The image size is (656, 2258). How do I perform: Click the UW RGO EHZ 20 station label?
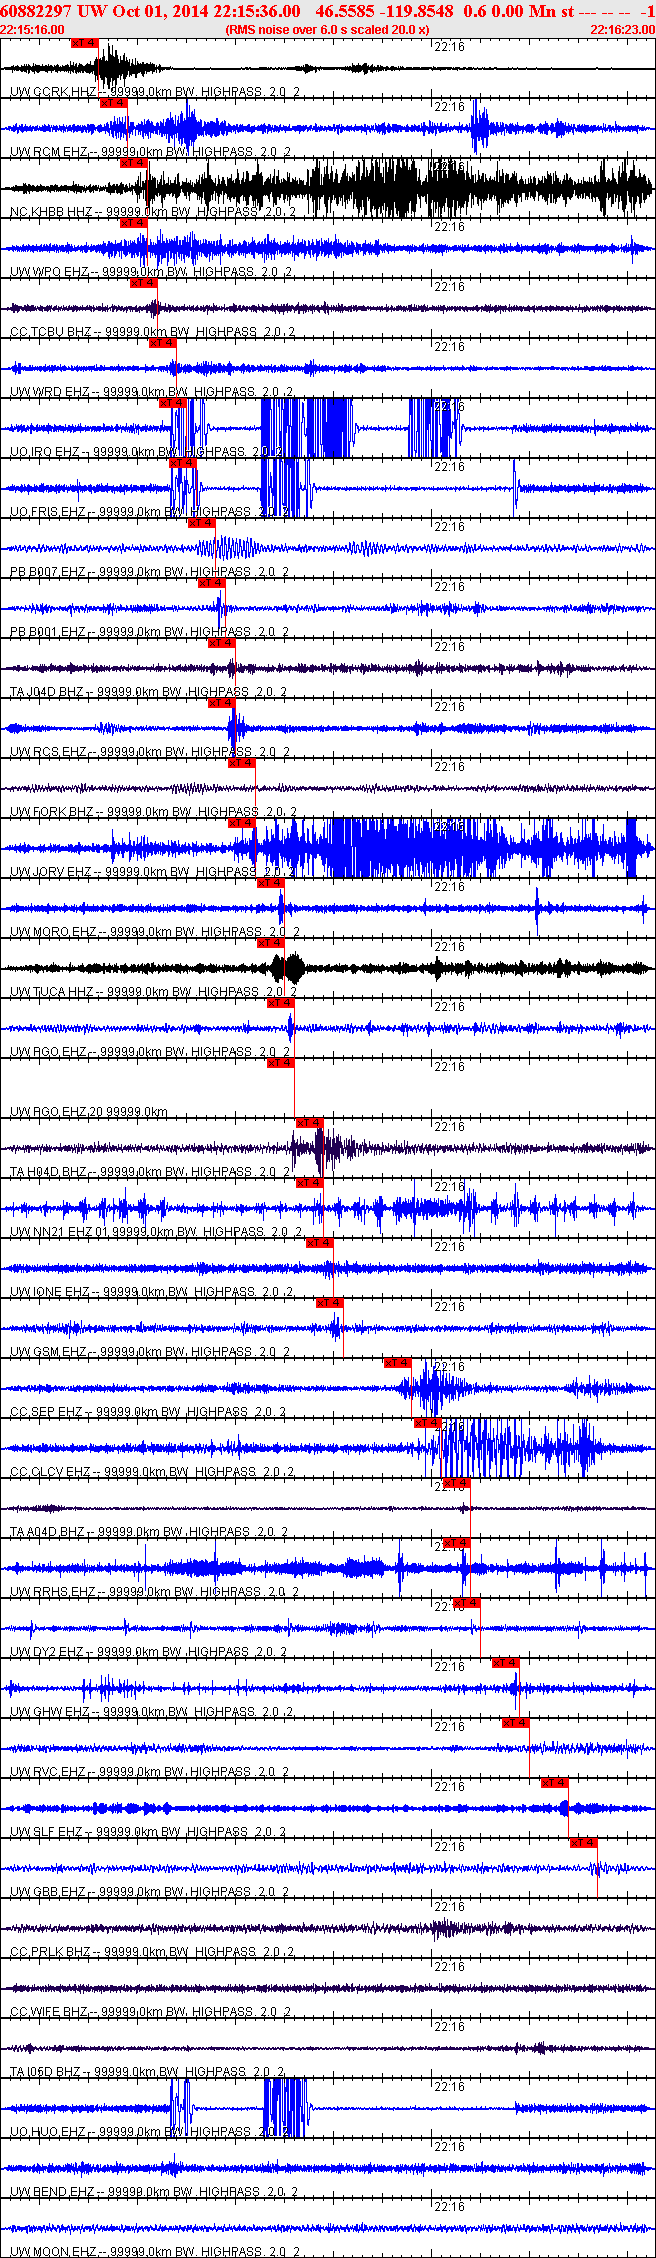click(x=89, y=1112)
